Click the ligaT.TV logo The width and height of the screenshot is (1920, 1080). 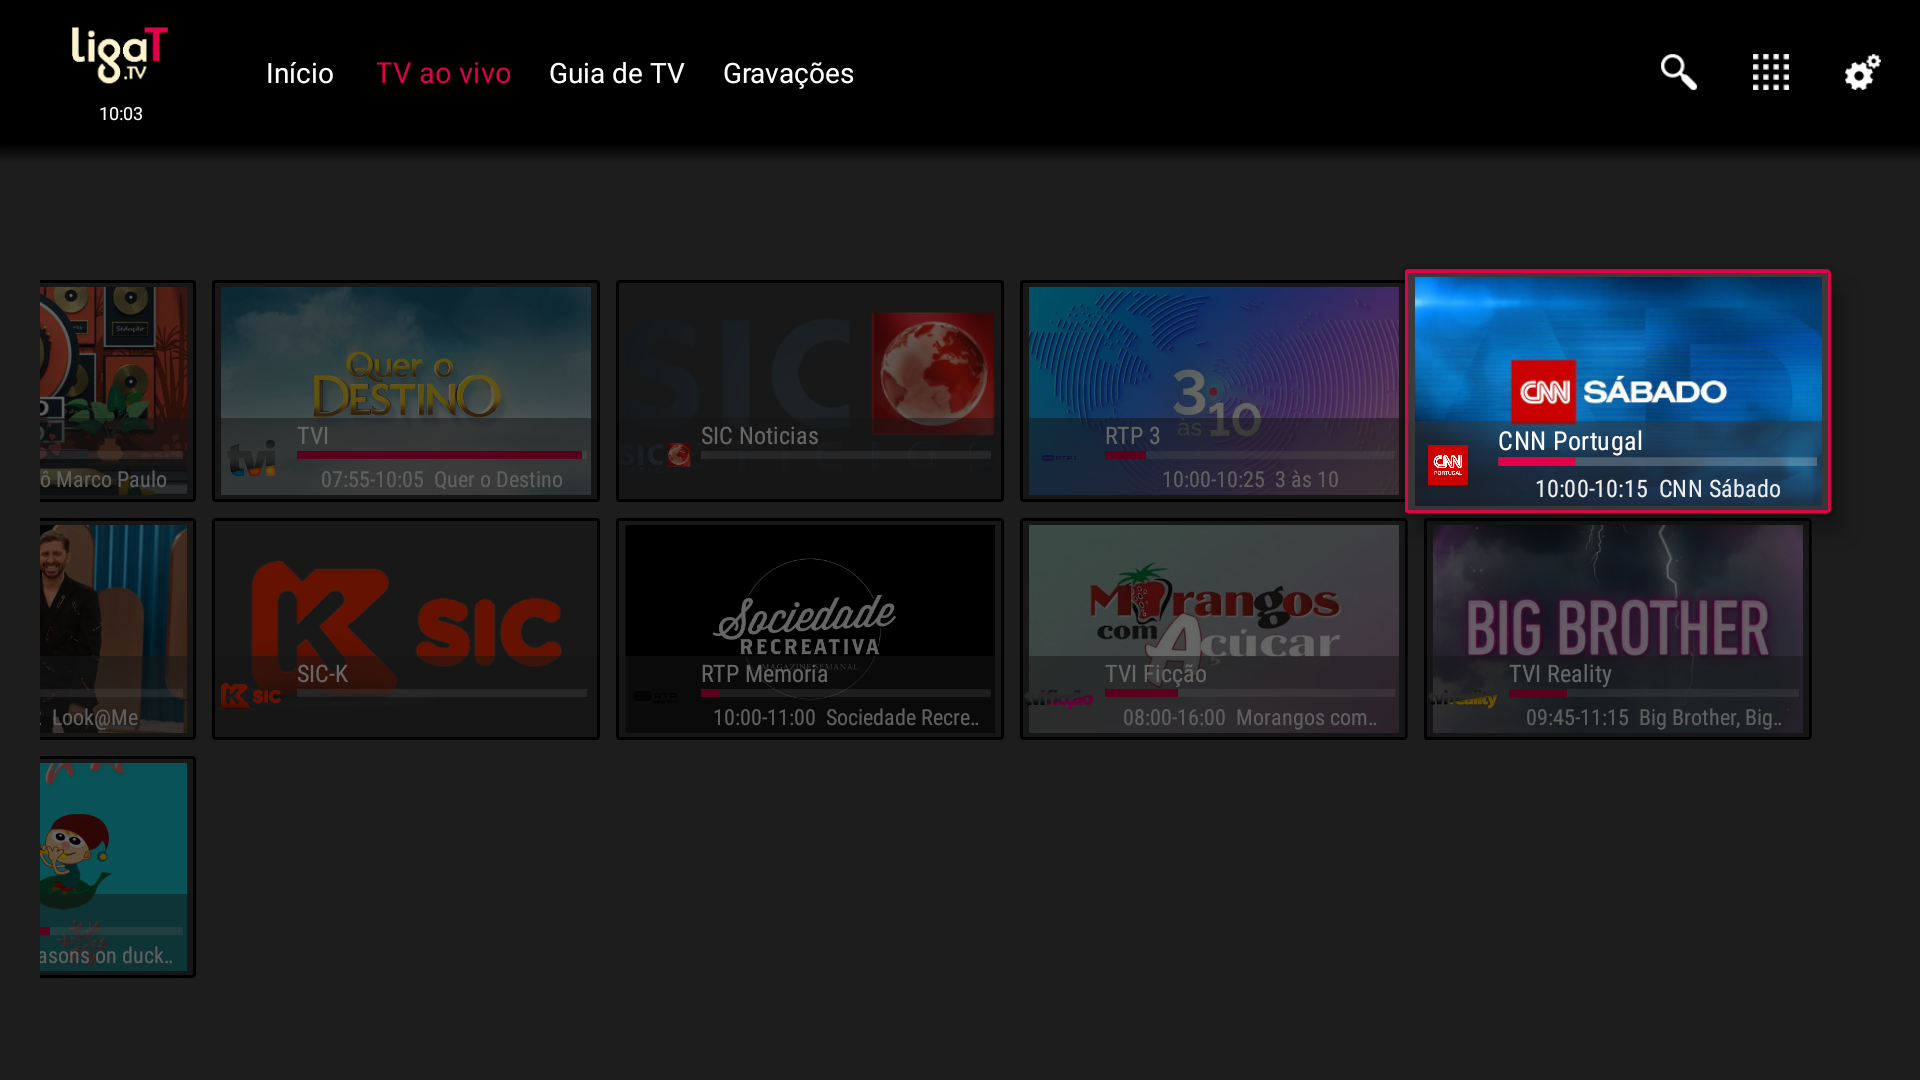tap(120, 55)
